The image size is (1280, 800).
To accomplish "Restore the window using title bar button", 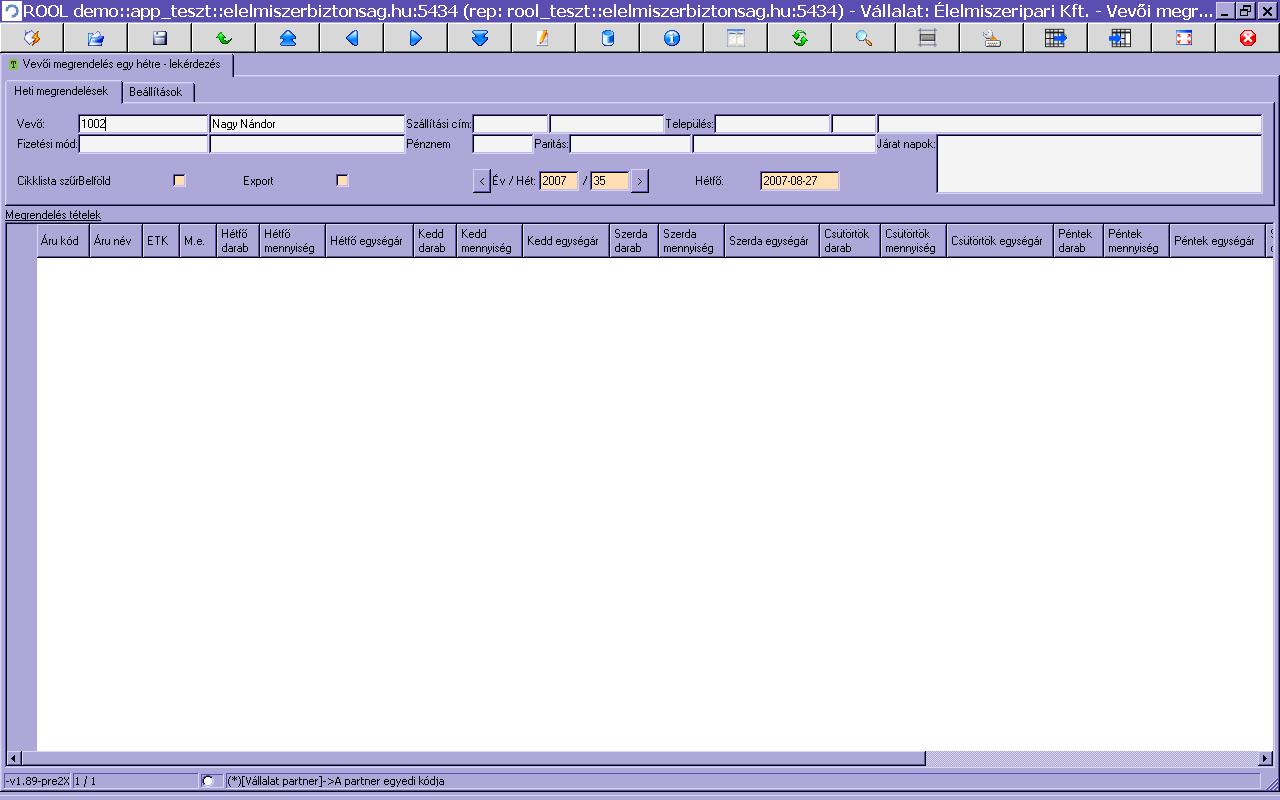I will click(1246, 11).
